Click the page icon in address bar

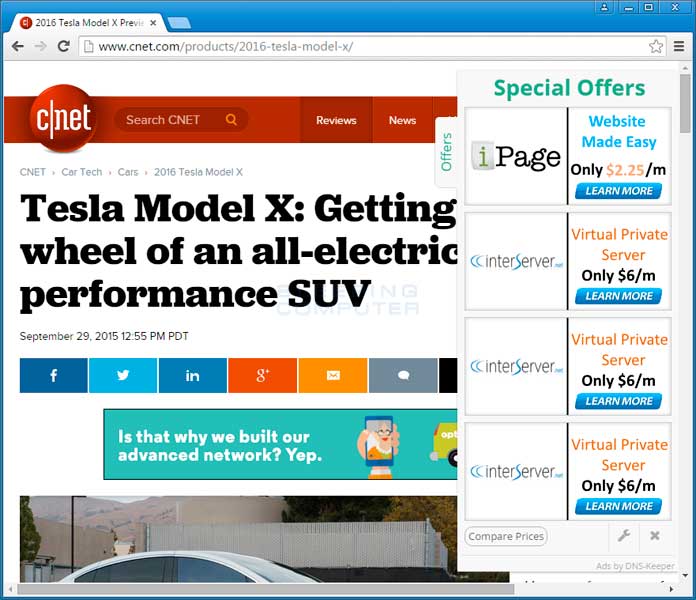tap(89, 46)
